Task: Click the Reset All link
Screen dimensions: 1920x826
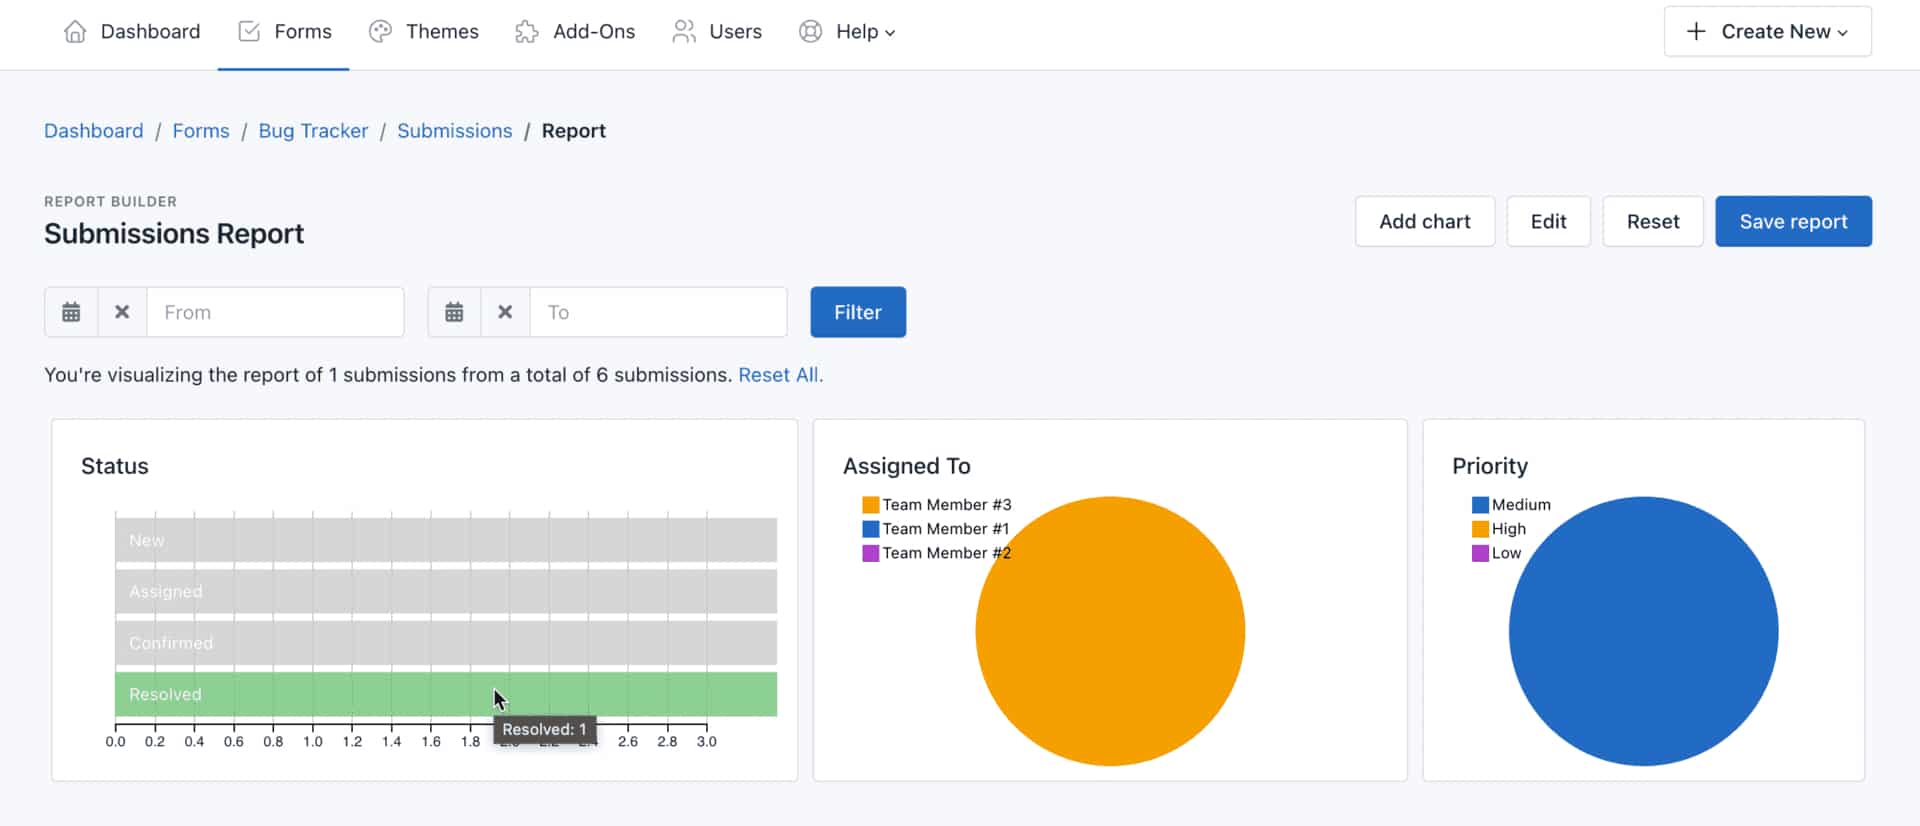Action: pyautogui.click(x=780, y=375)
